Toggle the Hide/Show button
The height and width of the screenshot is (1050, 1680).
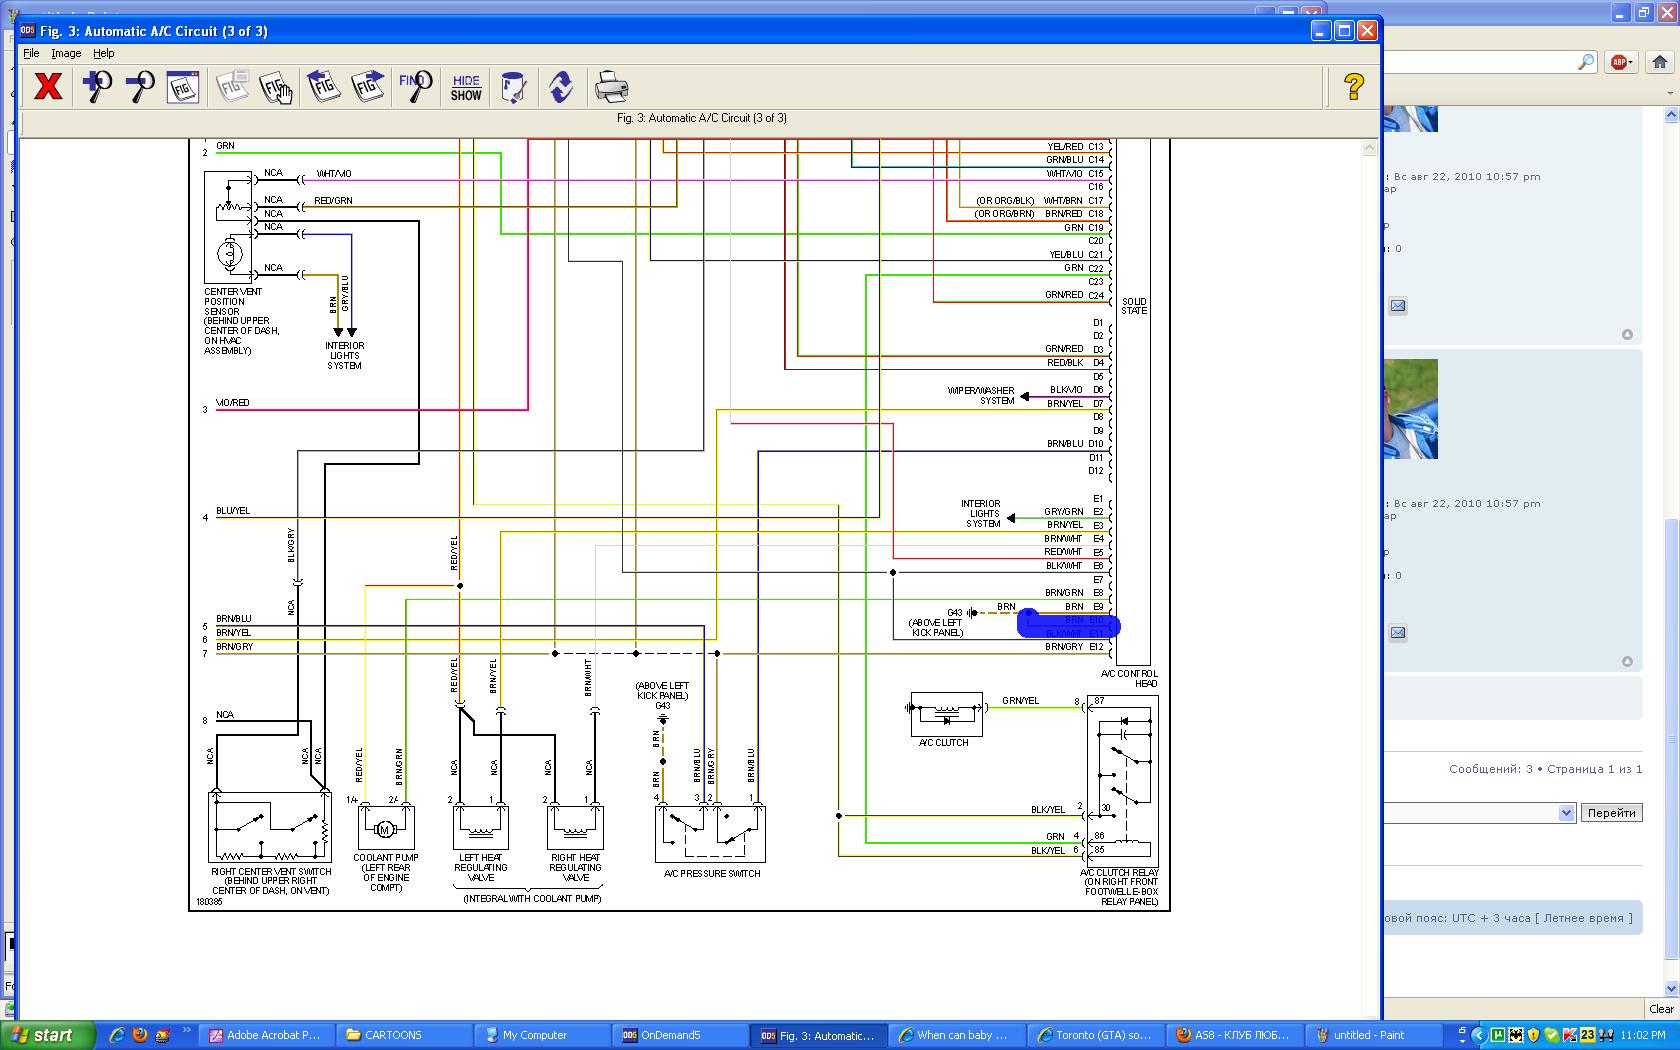pyautogui.click(x=466, y=87)
